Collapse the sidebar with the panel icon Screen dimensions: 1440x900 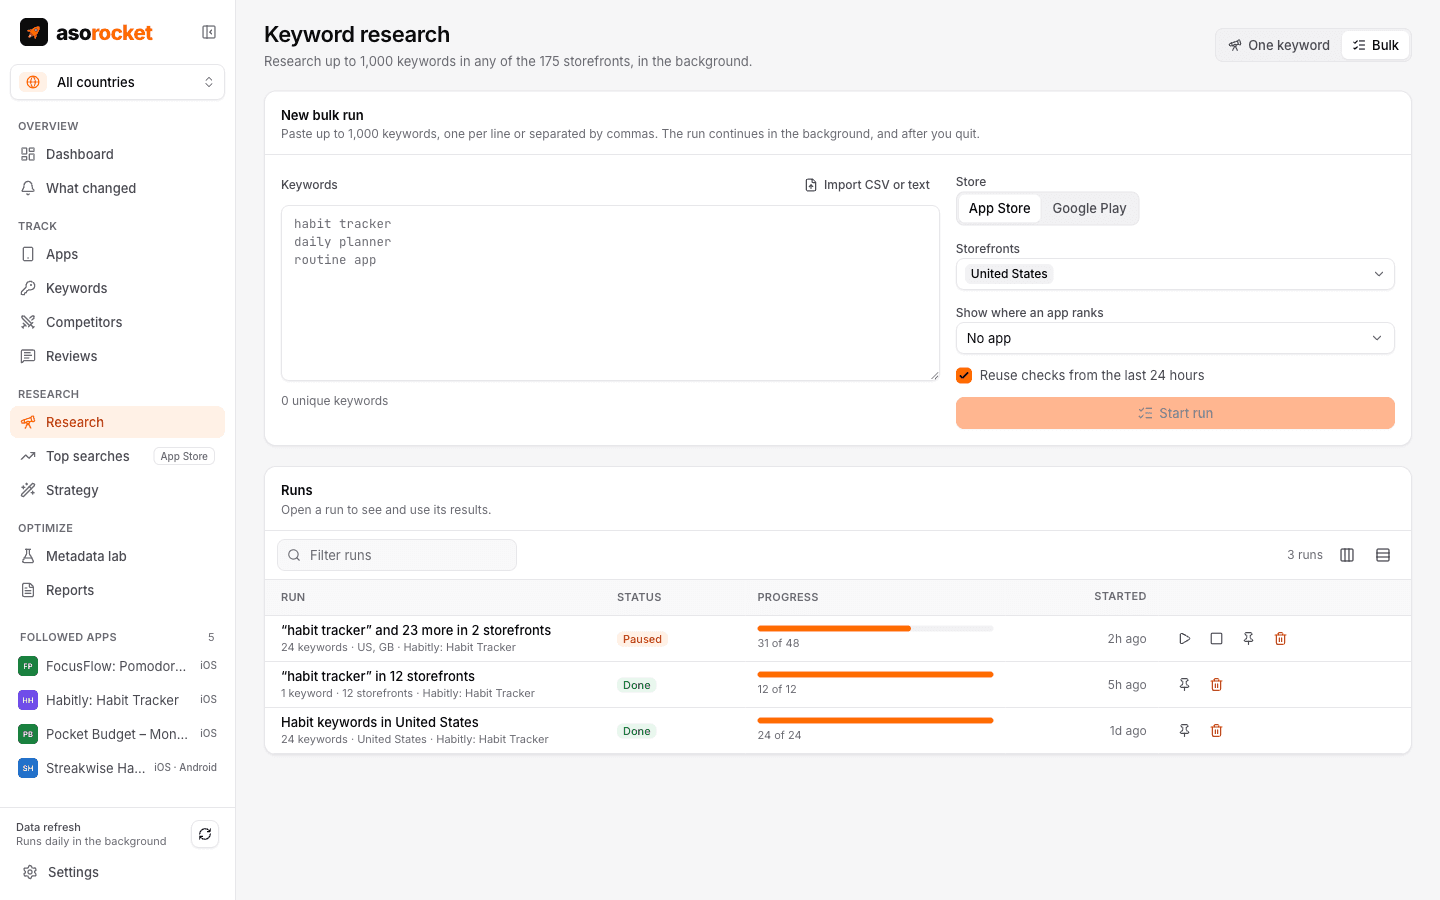(x=209, y=32)
